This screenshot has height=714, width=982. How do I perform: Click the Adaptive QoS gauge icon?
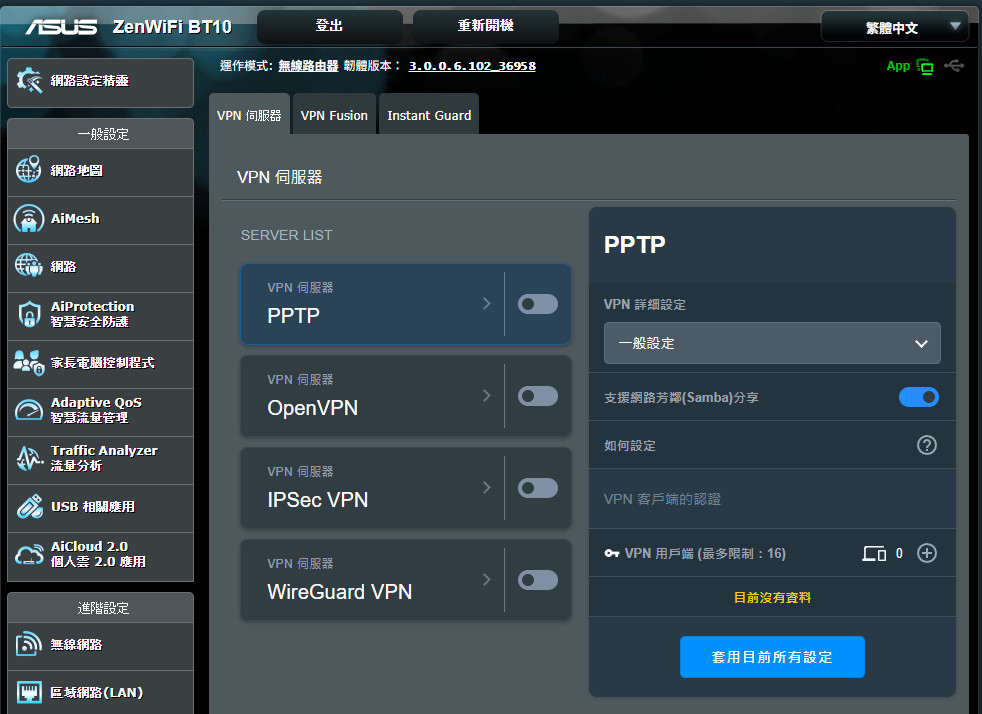click(x=29, y=410)
